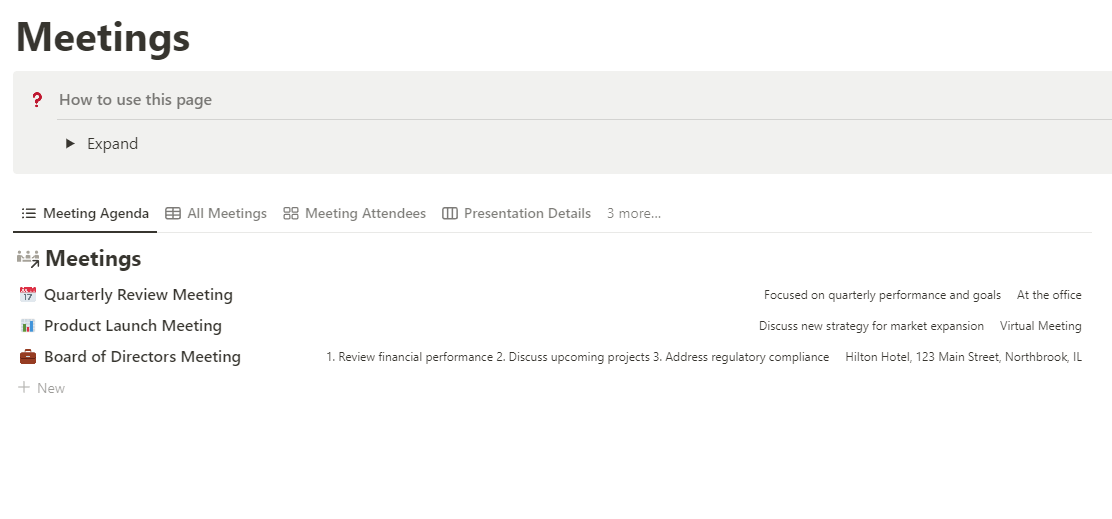Open the Product Launch Meeting page

133,326
